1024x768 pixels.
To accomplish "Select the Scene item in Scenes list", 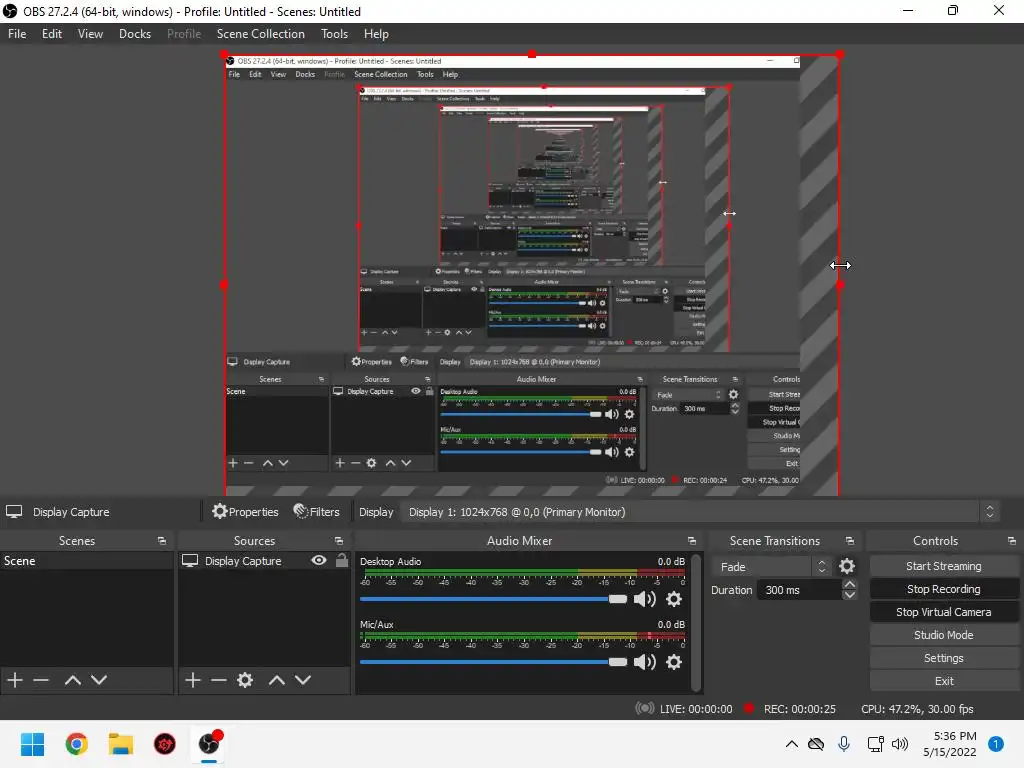I will point(86,561).
